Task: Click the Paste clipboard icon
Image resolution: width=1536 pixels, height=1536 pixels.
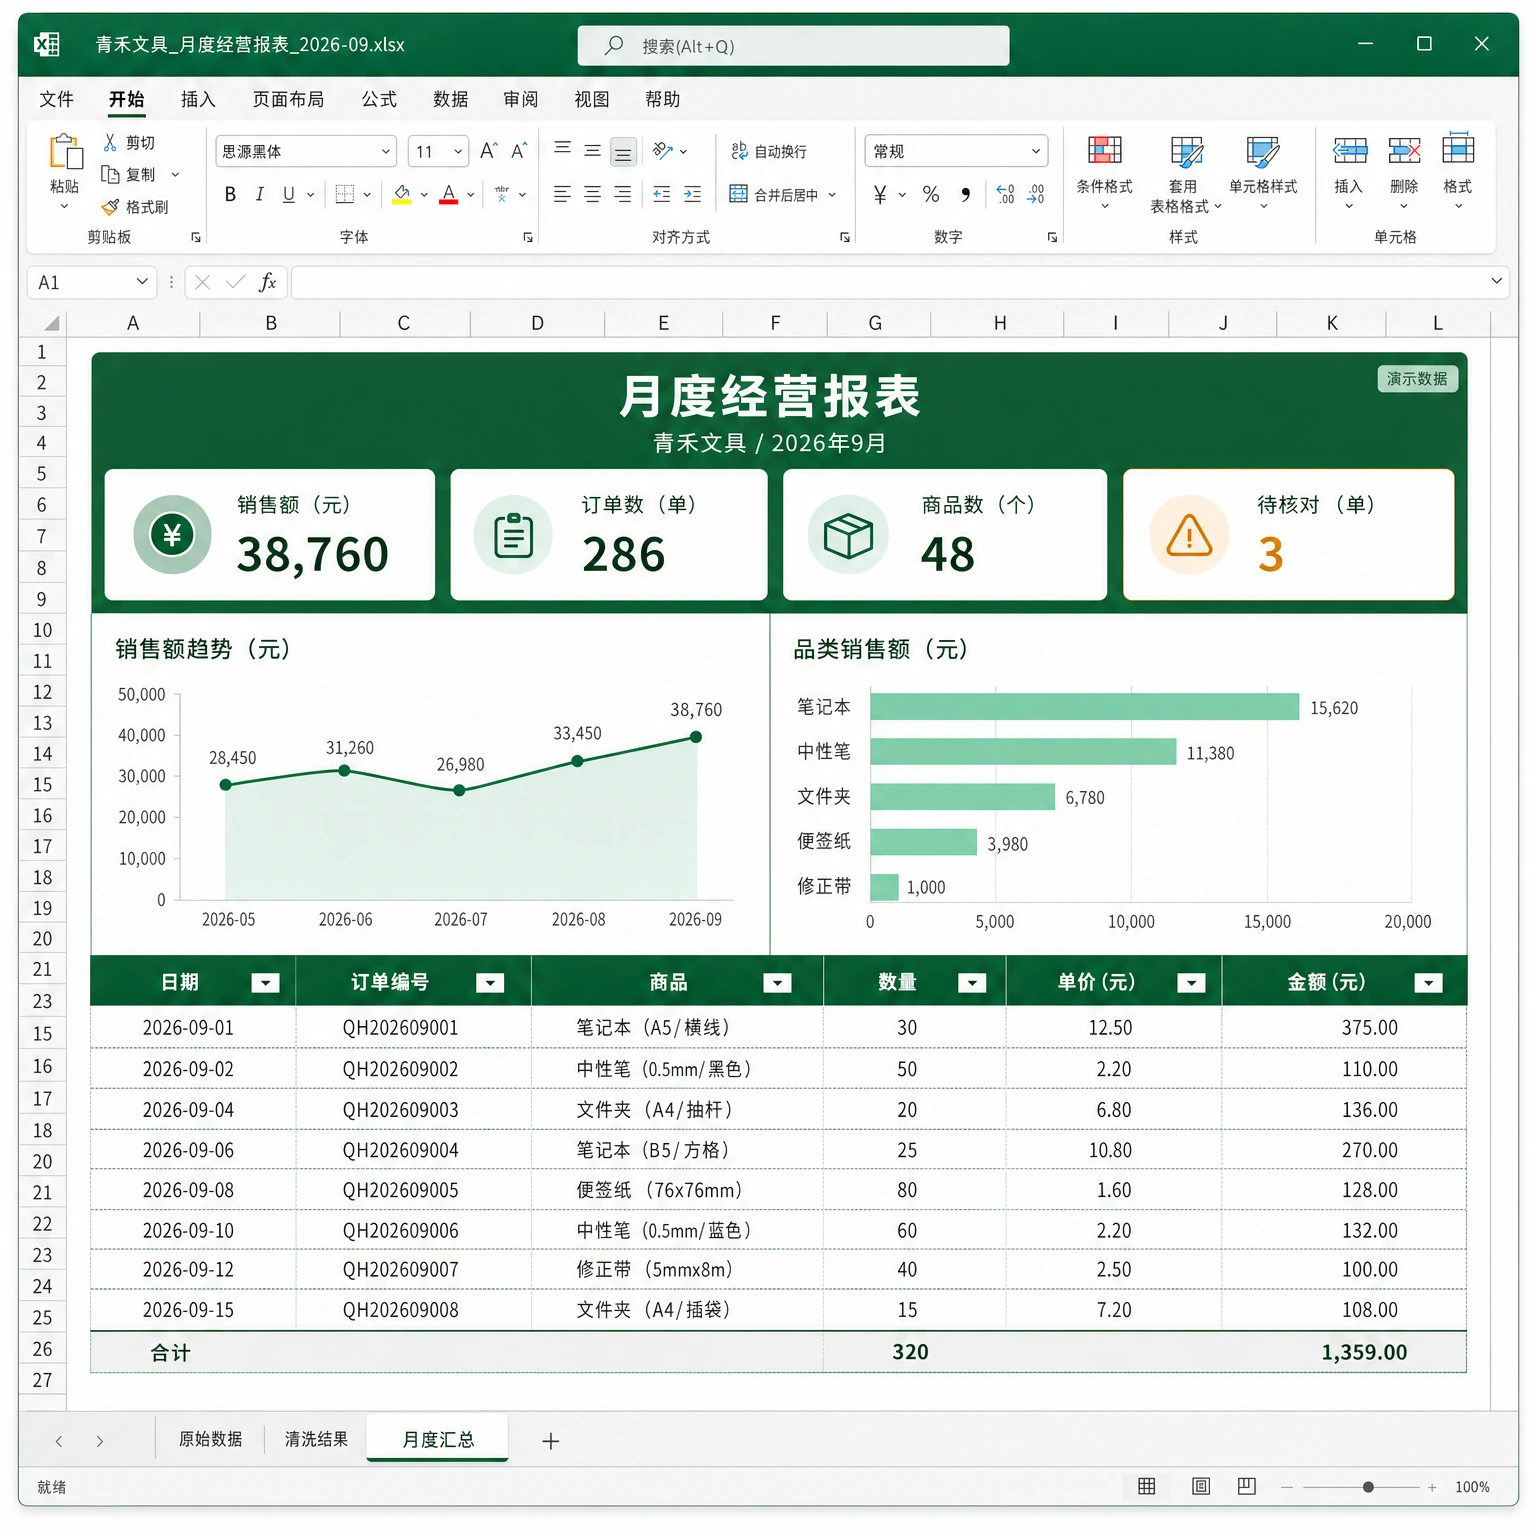Action: click(65, 152)
